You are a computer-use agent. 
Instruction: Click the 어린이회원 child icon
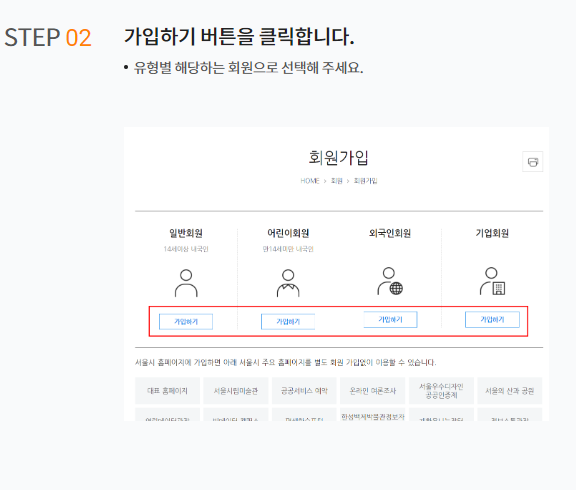(288, 283)
